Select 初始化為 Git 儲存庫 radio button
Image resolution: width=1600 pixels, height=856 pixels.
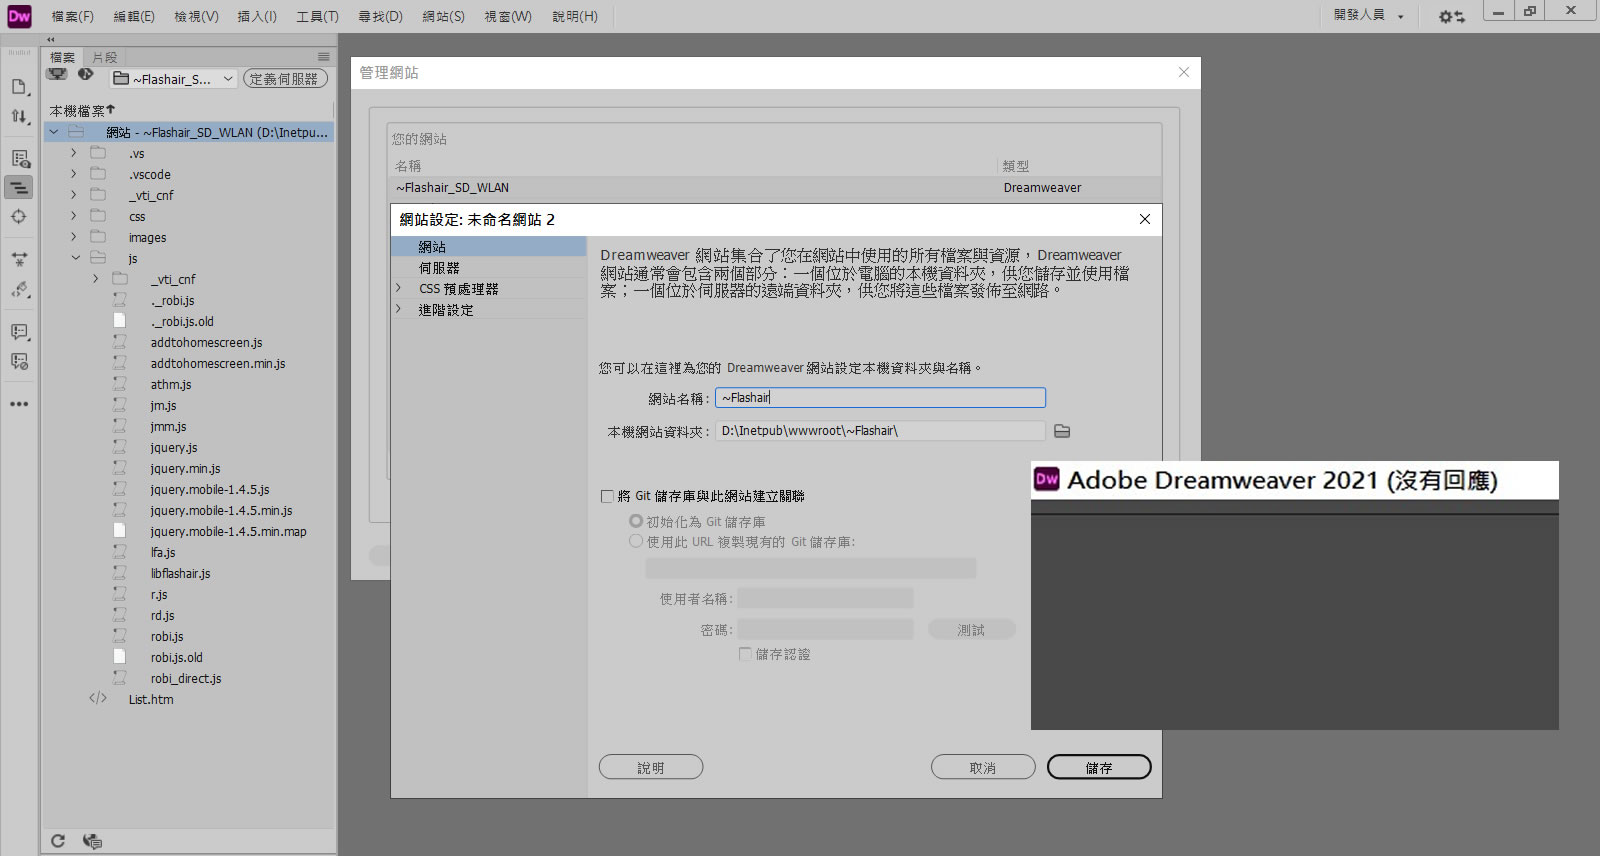click(x=636, y=521)
